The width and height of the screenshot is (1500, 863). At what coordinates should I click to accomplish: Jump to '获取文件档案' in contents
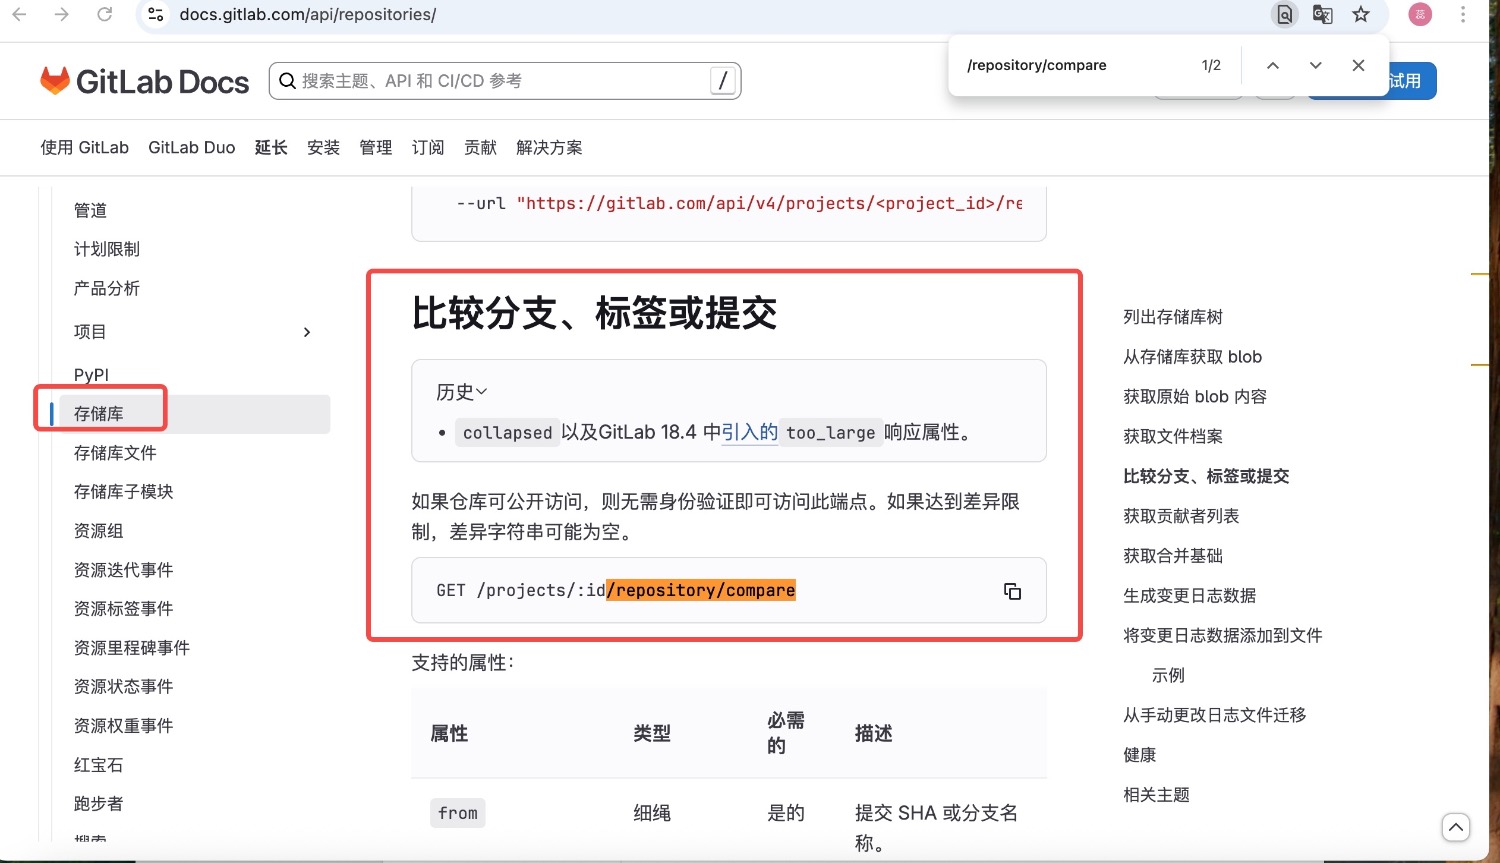pos(1173,437)
